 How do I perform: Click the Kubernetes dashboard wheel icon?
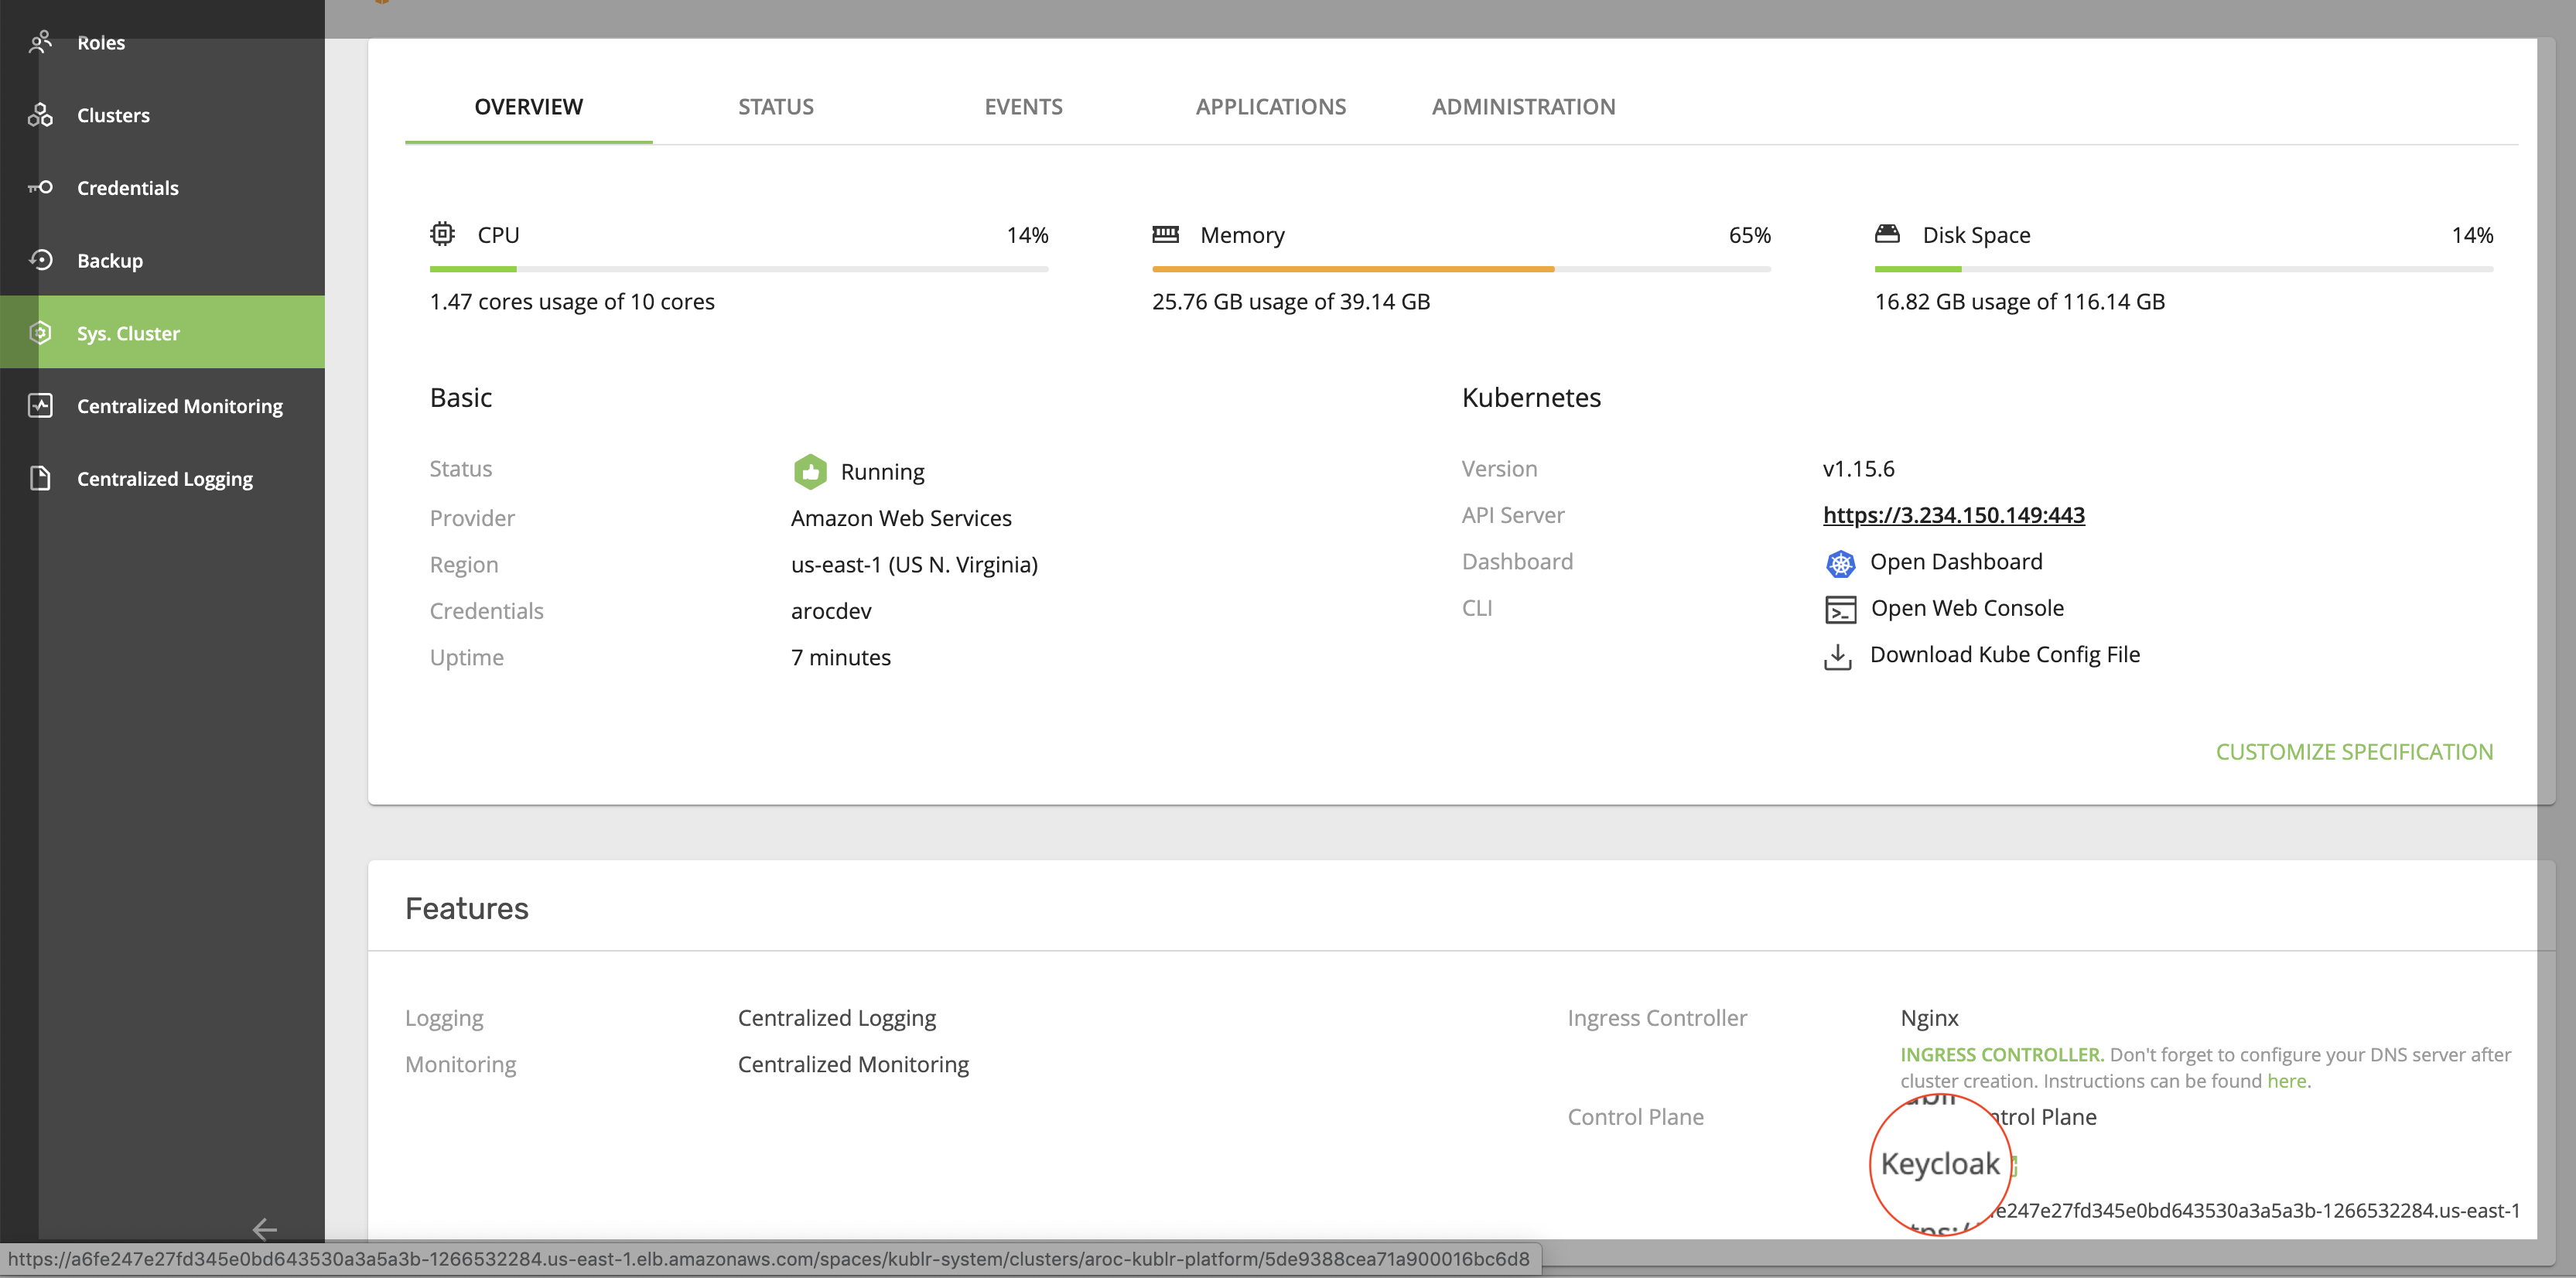[1840, 564]
